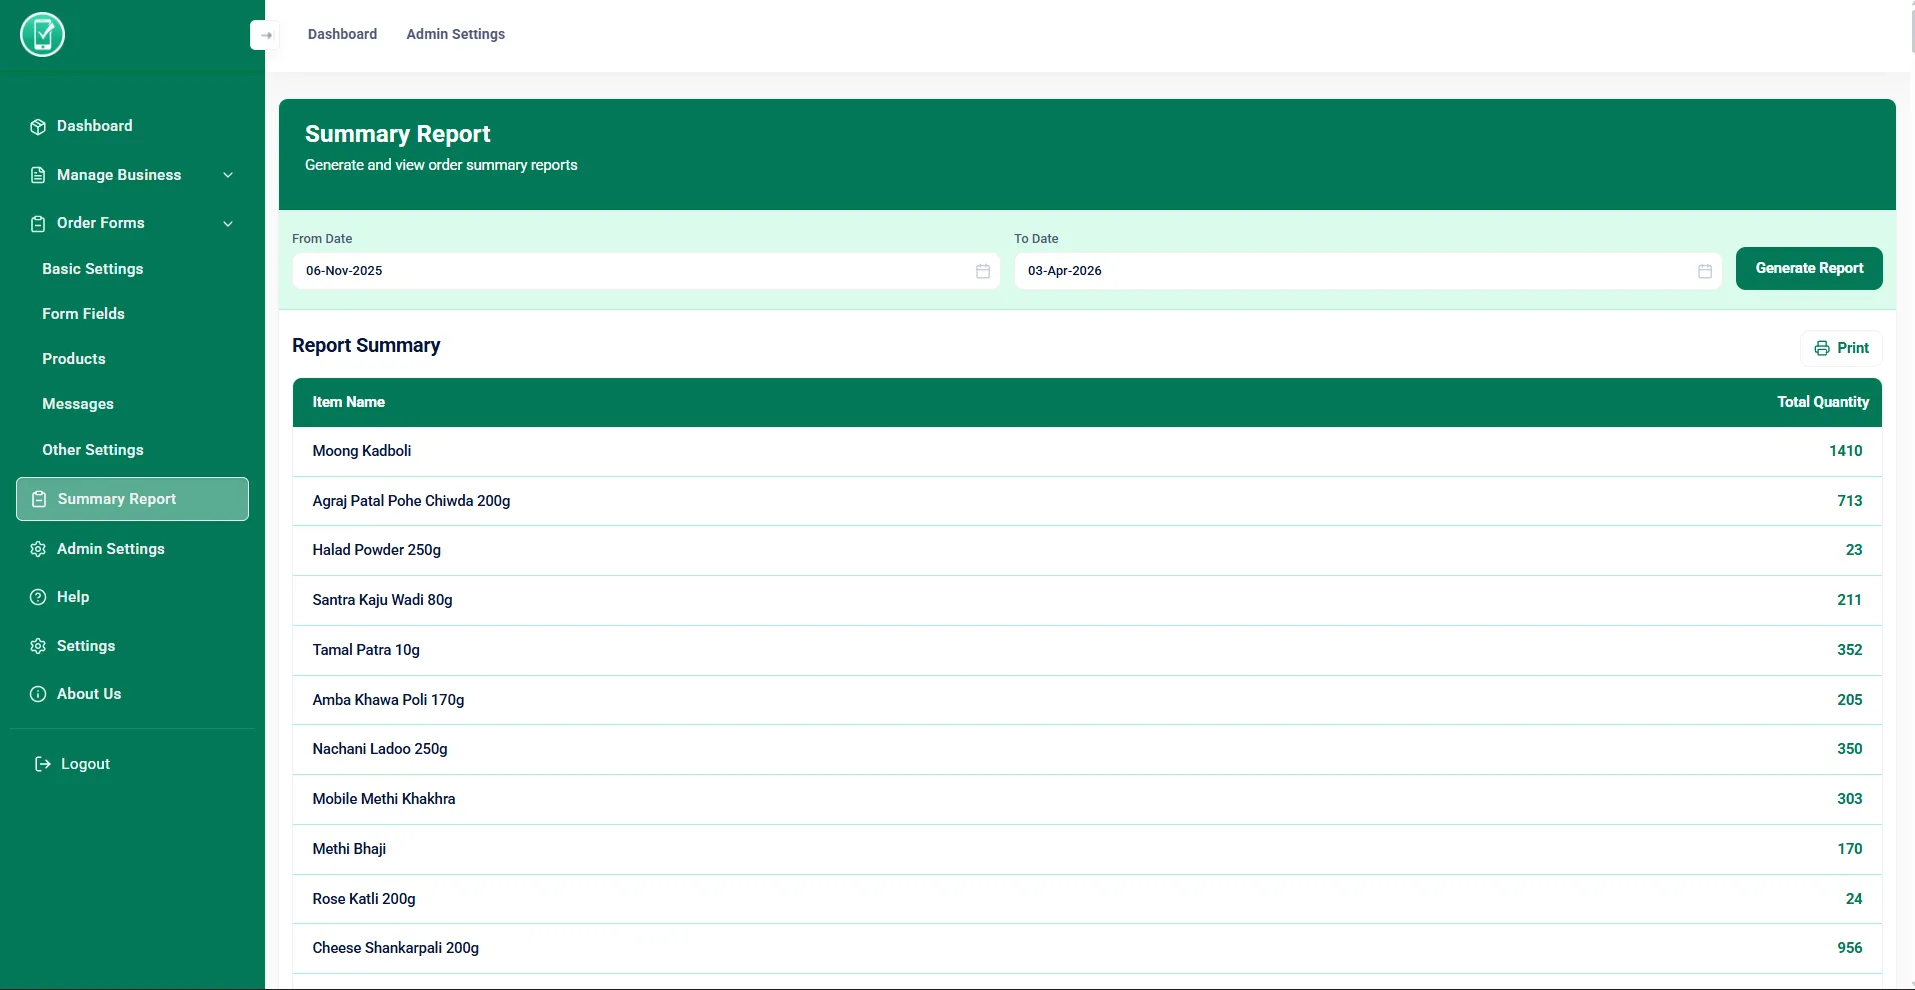1915x990 pixels.
Task: Open Products in the sidebar
Action: [x=74, y=359]
